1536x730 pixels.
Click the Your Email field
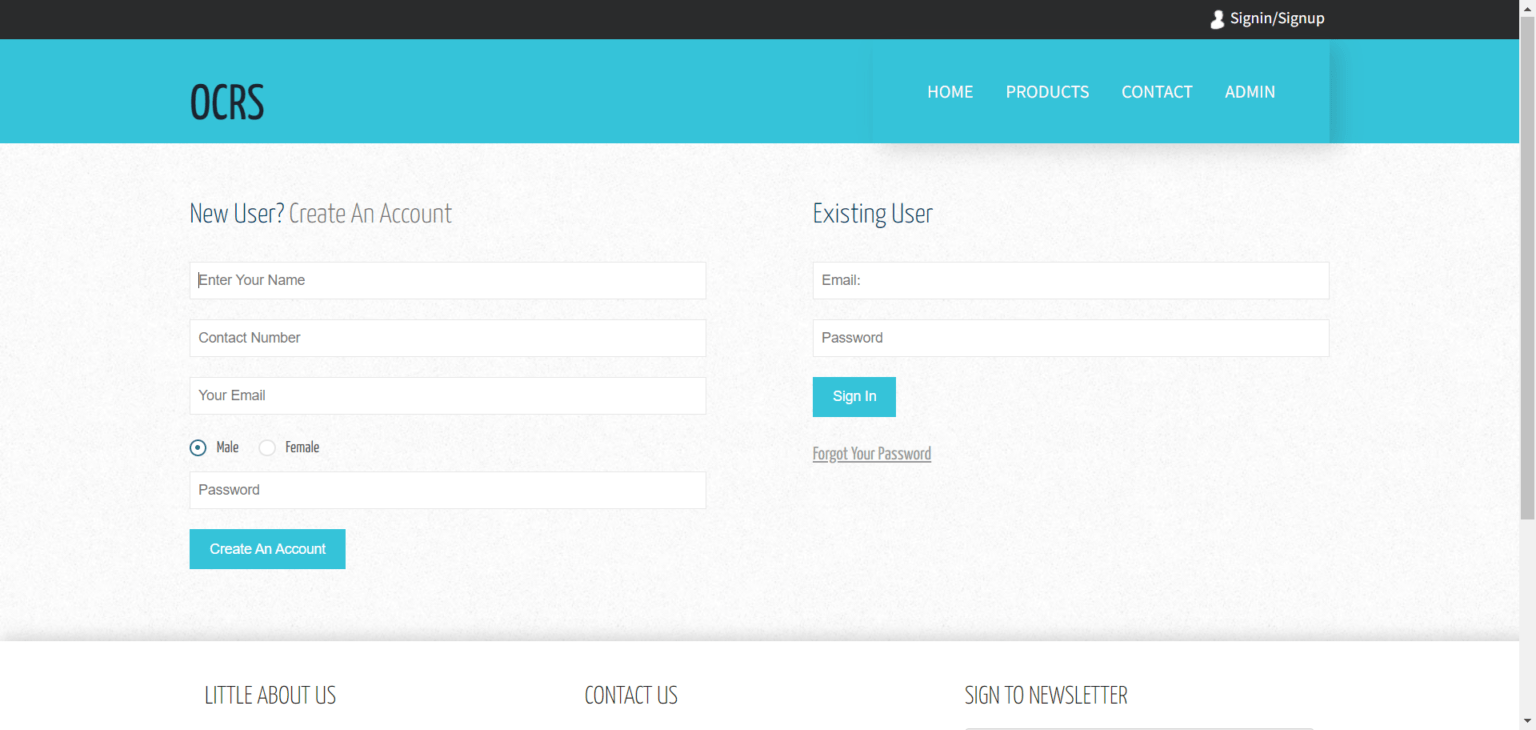click(x=447, y=395)
